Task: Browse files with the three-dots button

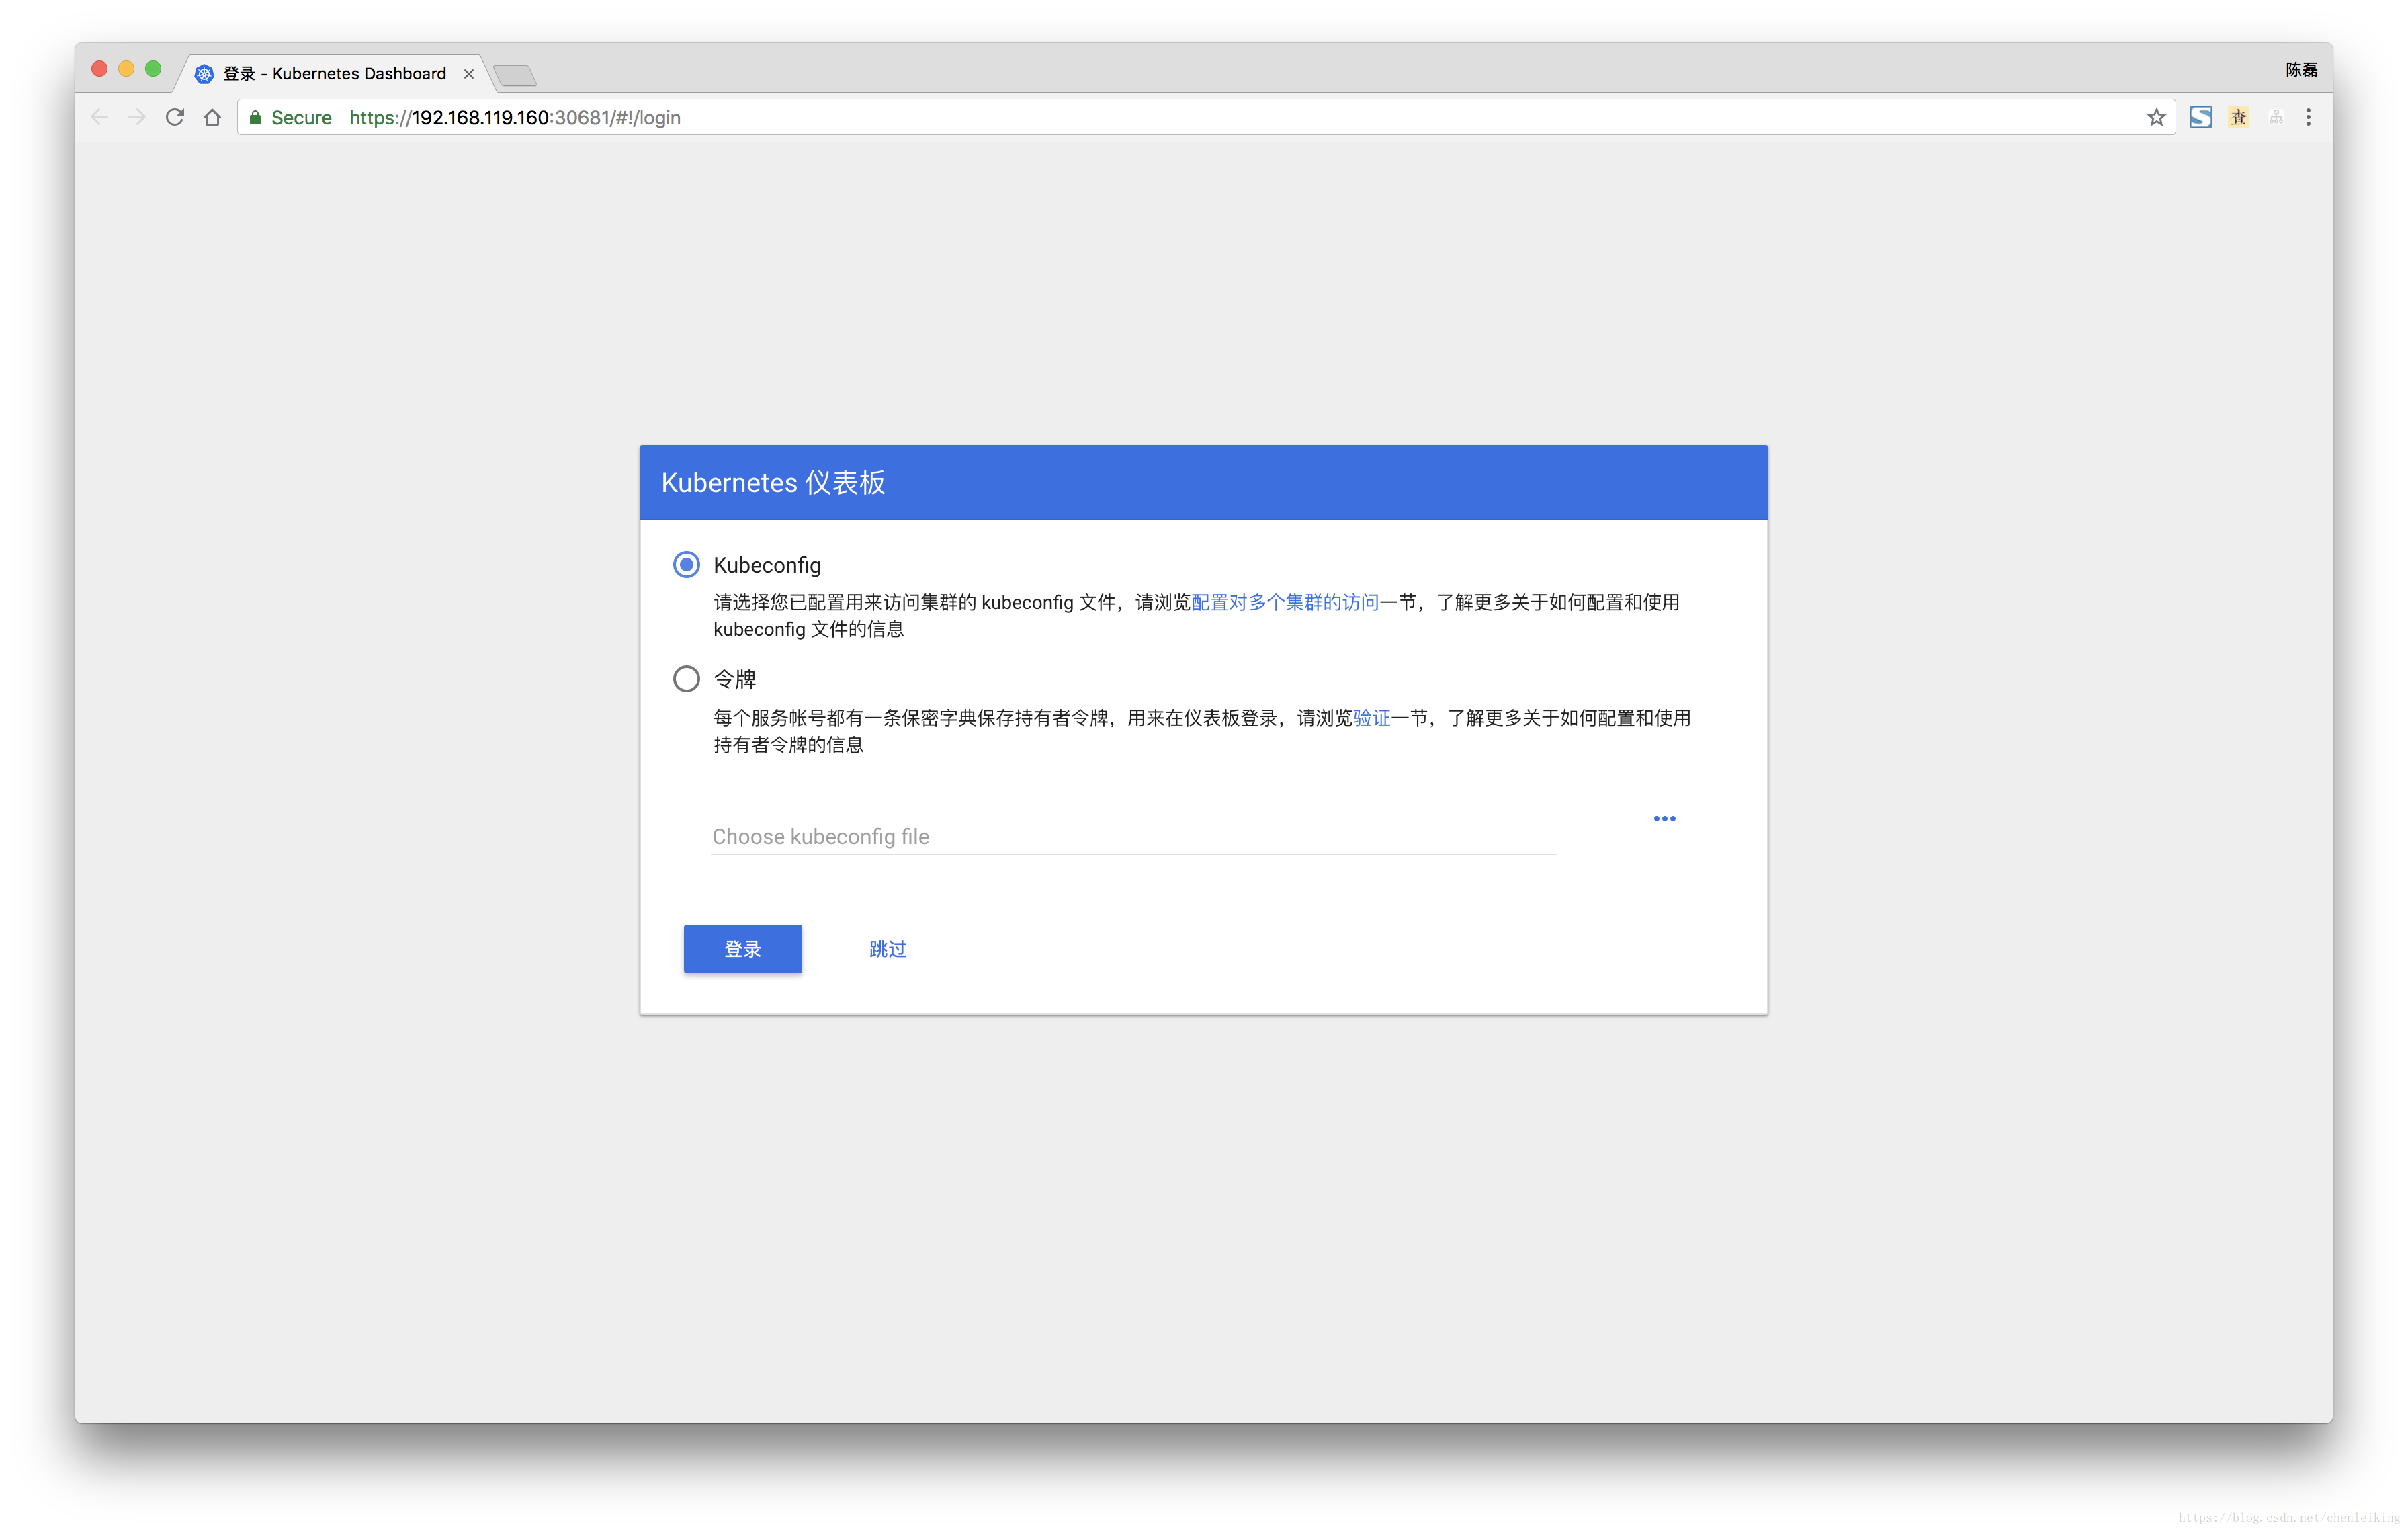Action: [x=1664, y=819]
